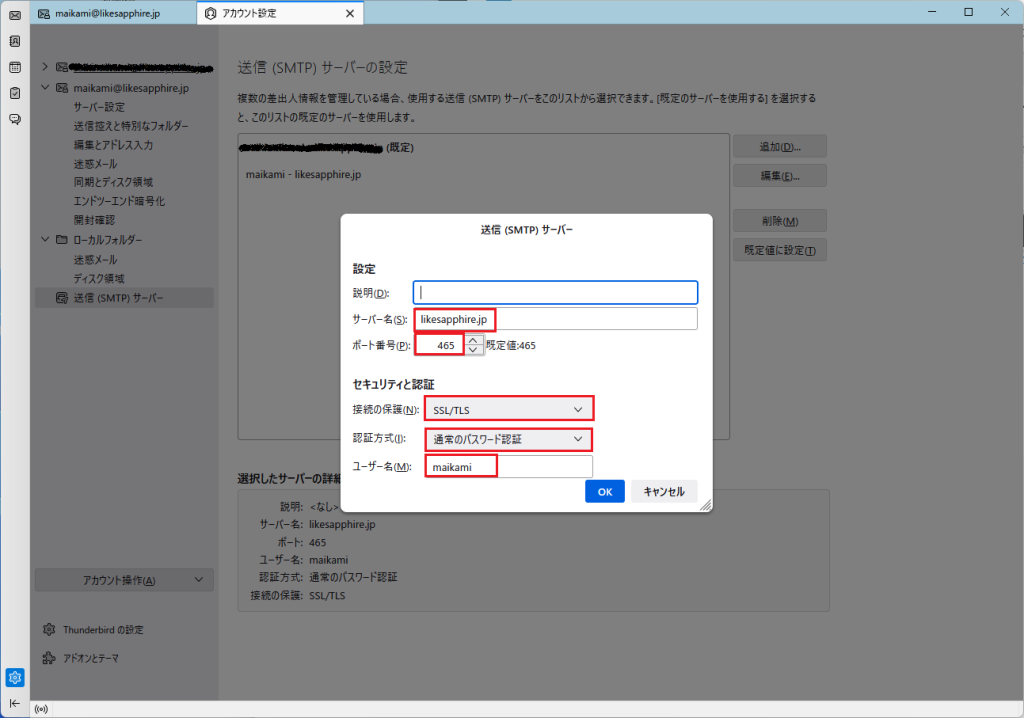
Task: Collapse the maikami@likesapphire.jp account tree
Action: tap(45, 88)
